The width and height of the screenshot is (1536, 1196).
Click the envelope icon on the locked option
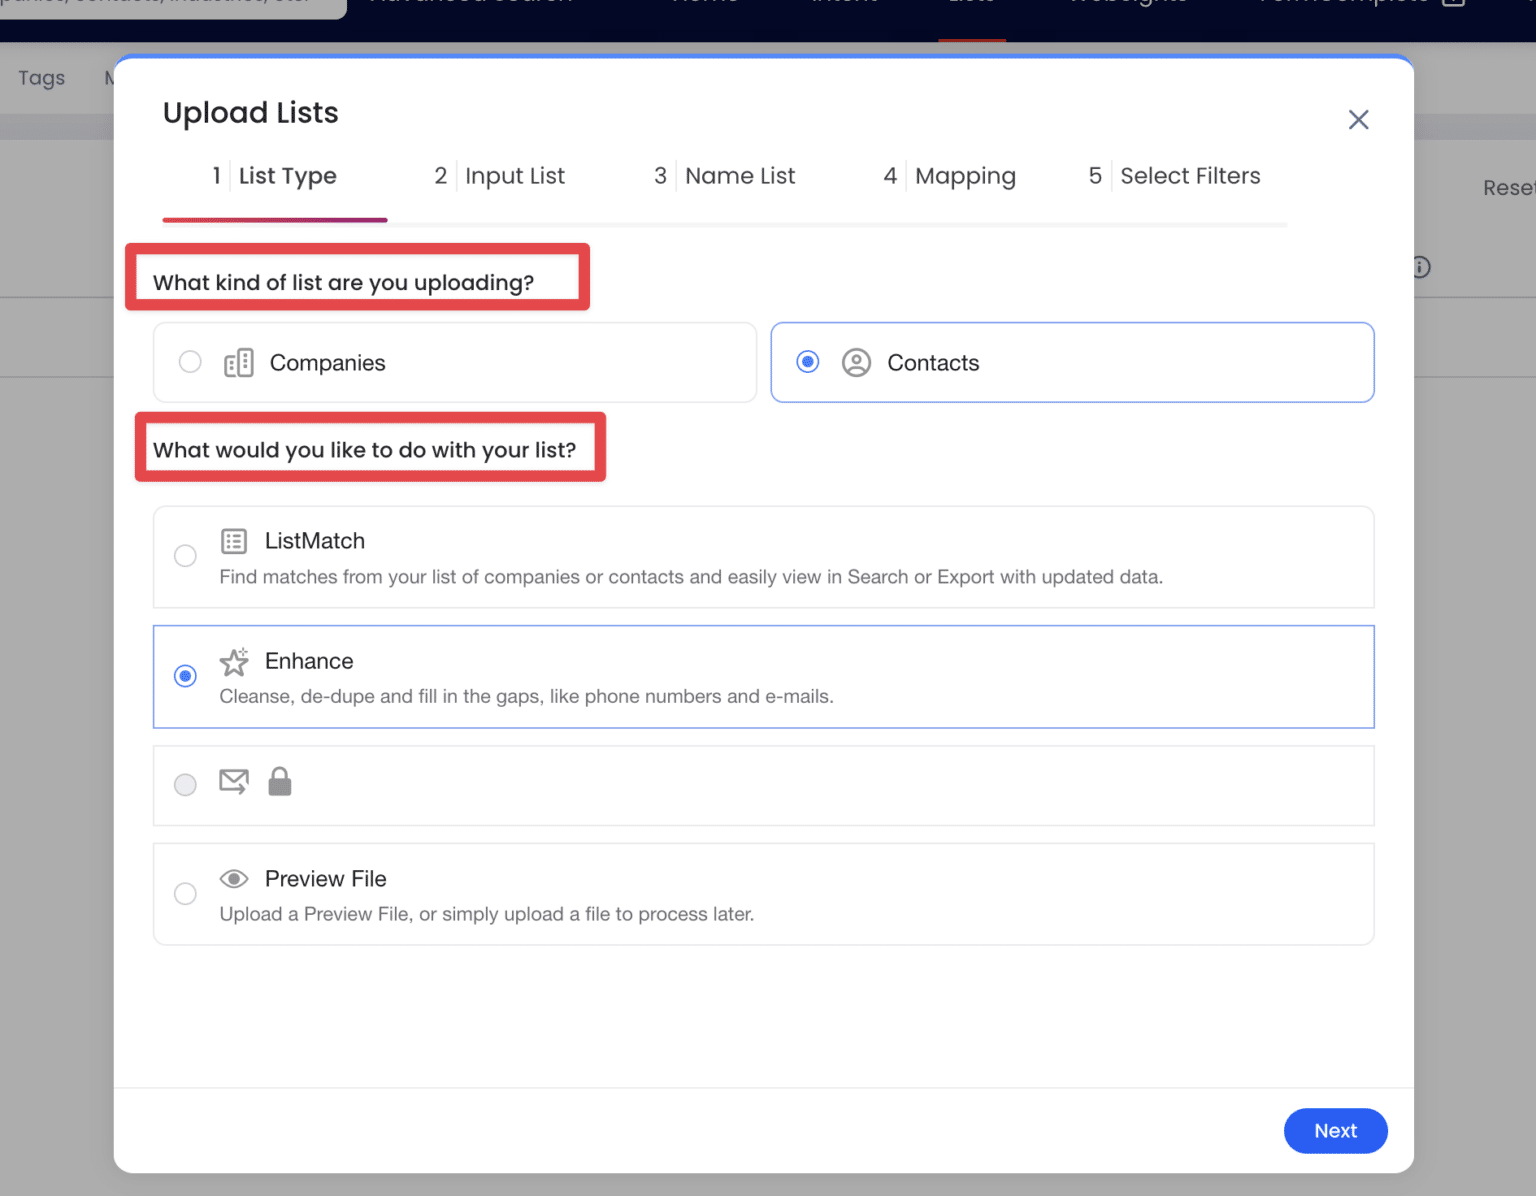233,781
